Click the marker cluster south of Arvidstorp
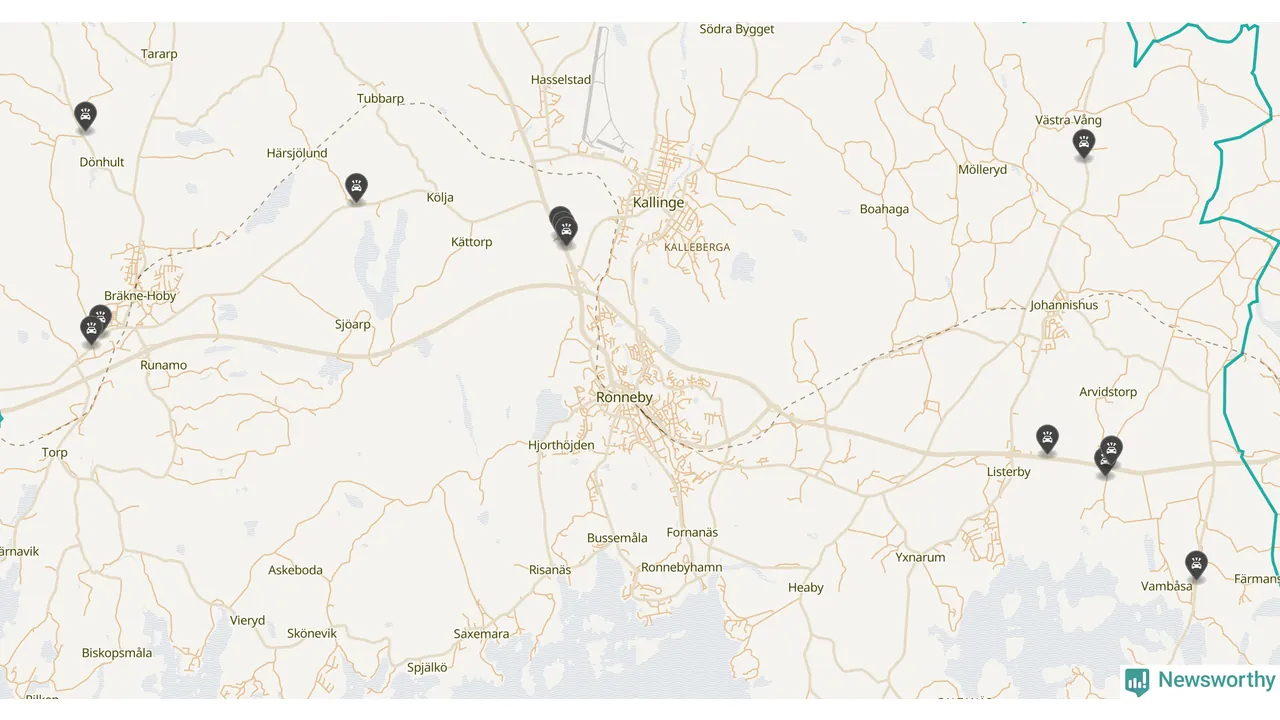Viewport: 1280px width, 720px height. pyautogui.click(x=1108, y=456)
